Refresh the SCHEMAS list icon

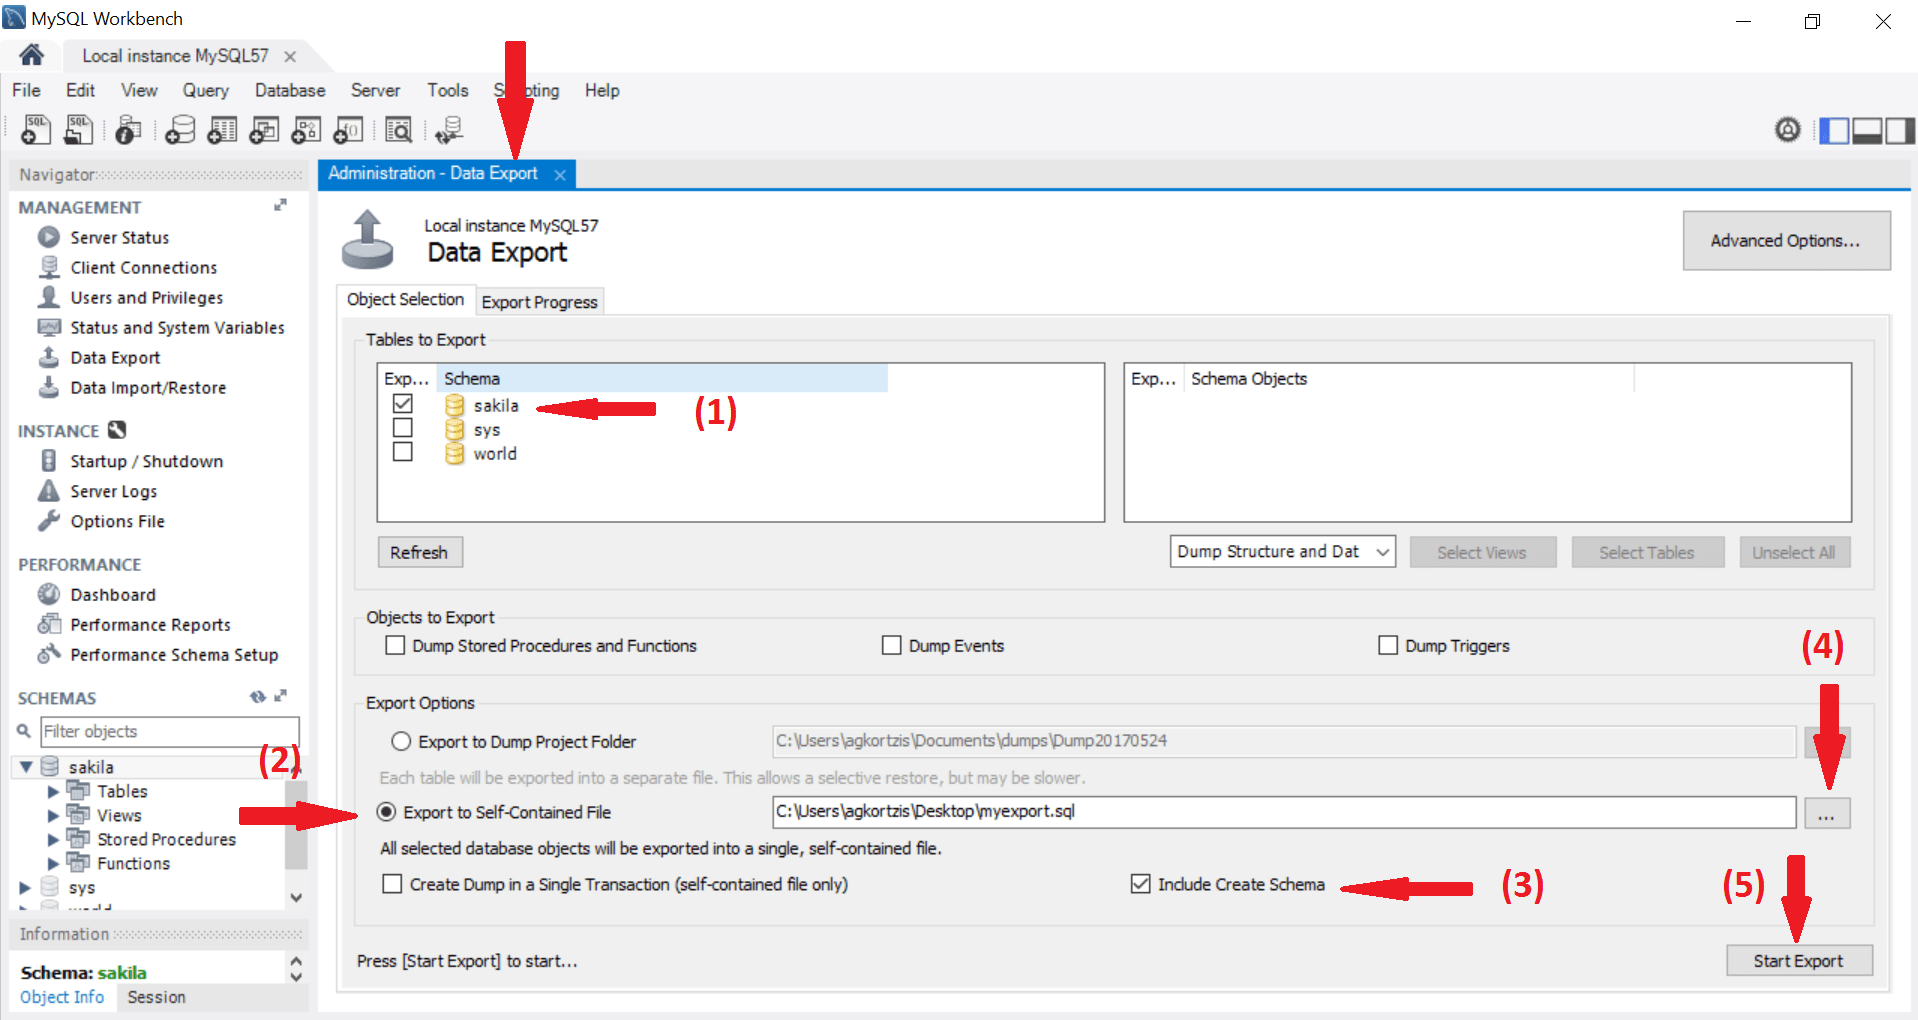click(x=258, y=697)
